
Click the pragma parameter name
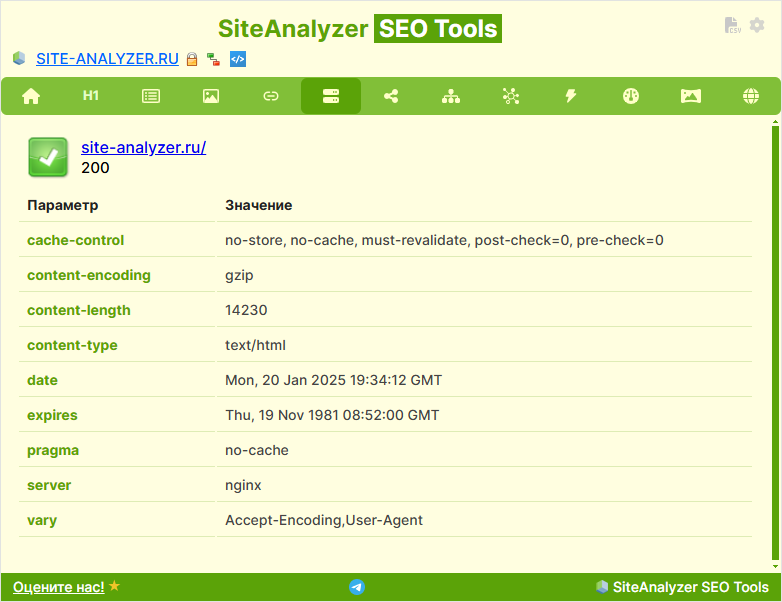[53, 450]
